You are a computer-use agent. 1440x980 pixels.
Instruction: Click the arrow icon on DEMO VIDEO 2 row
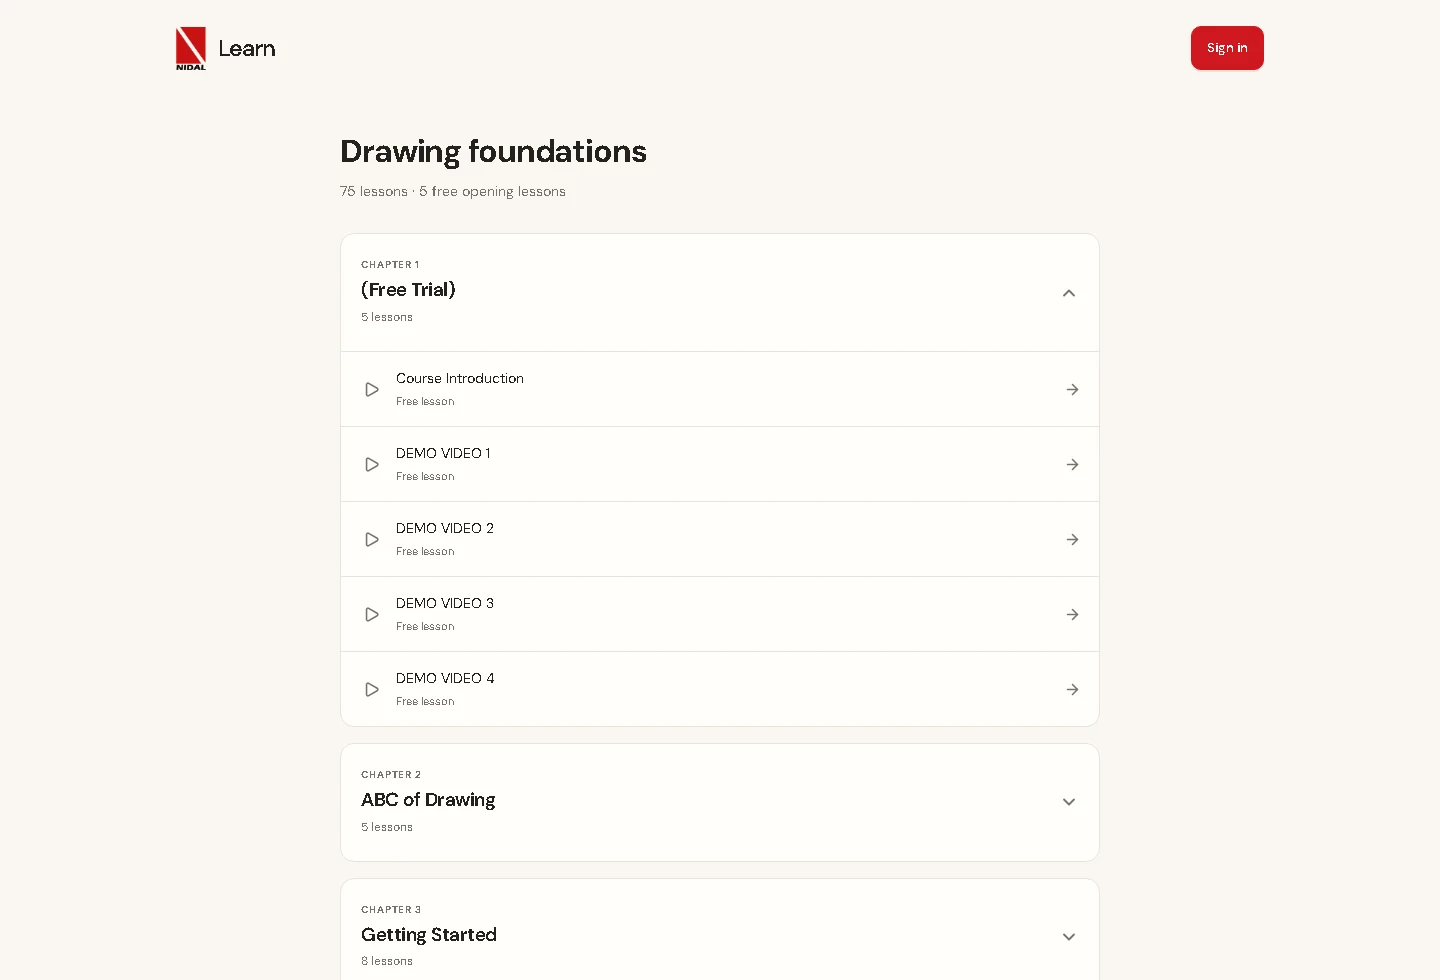1072,540
